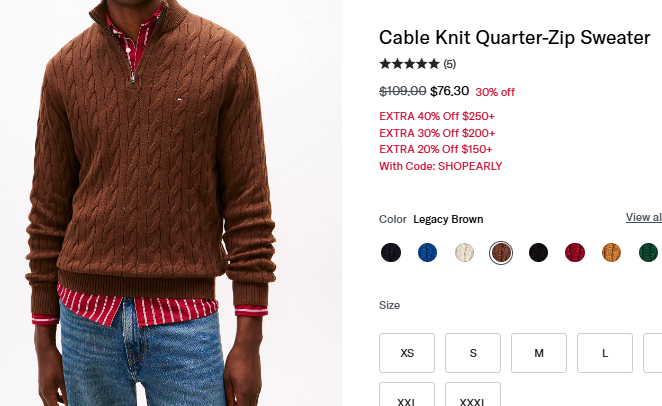
Task: Open the View all colors link
Action: [x=644, y=217]
